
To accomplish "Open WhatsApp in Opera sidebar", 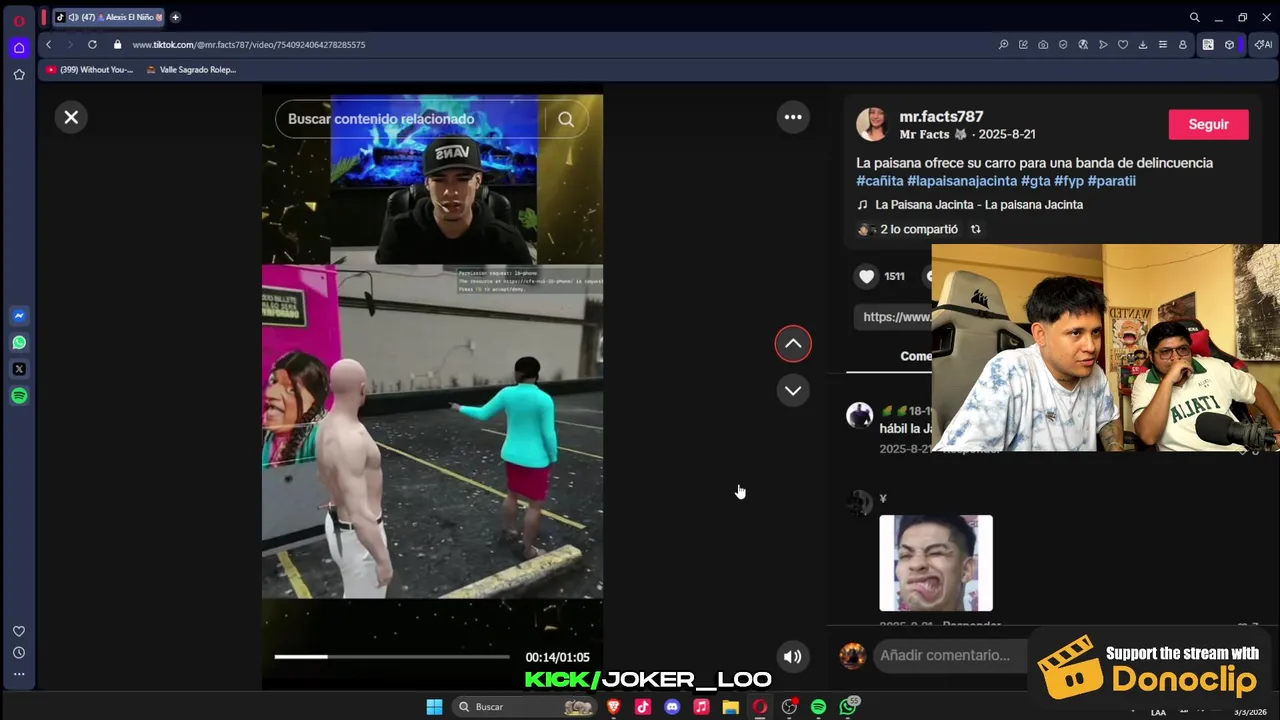I will 19,343.
